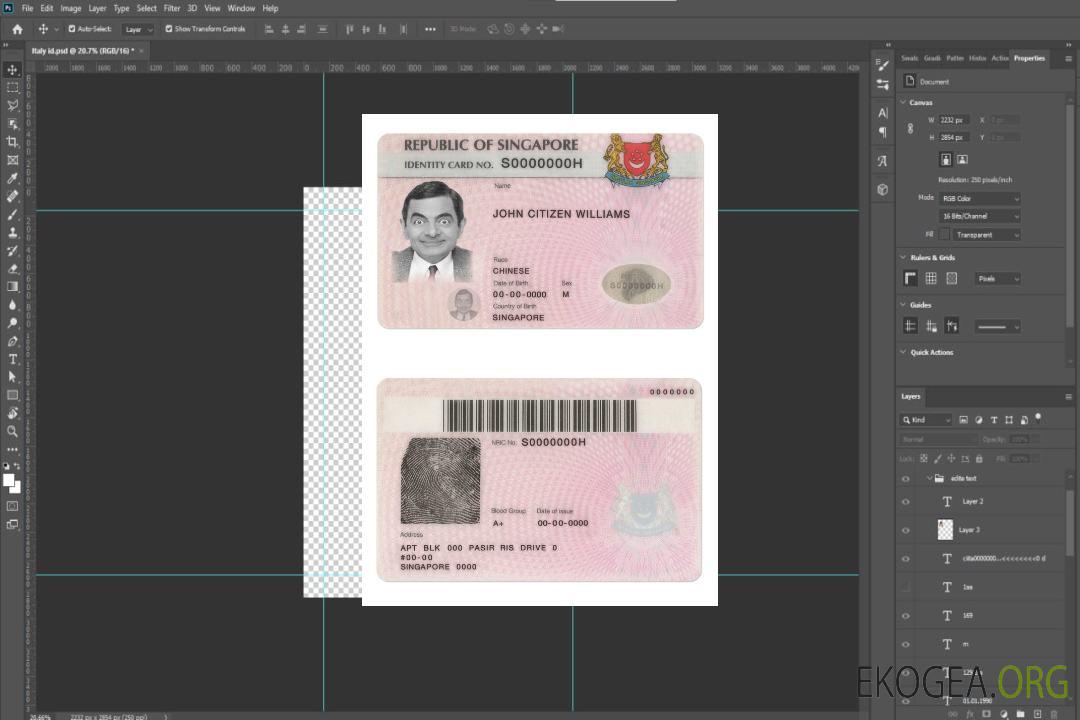Hide the 'Layer 2' text layer
Image resolution: width=1080 pixels, height=720 pixels.
tap(906, 502)
